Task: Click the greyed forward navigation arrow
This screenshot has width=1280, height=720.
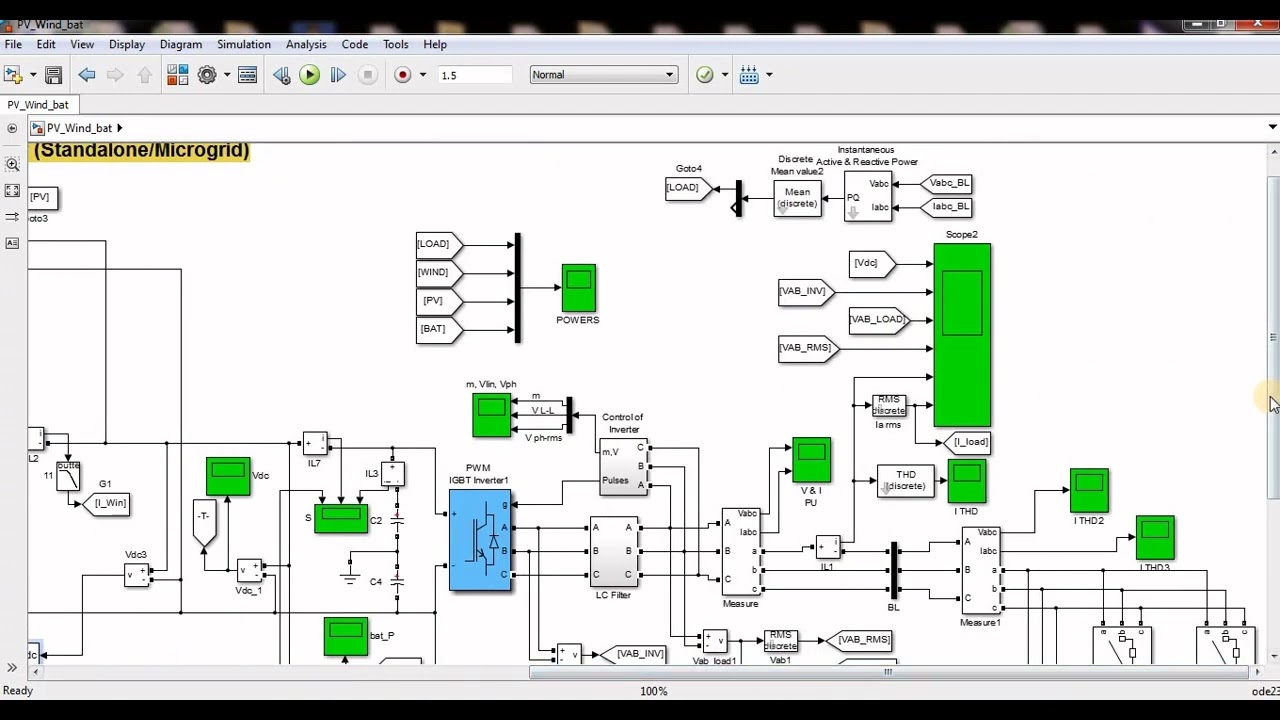Action: [x=115, y=75]
